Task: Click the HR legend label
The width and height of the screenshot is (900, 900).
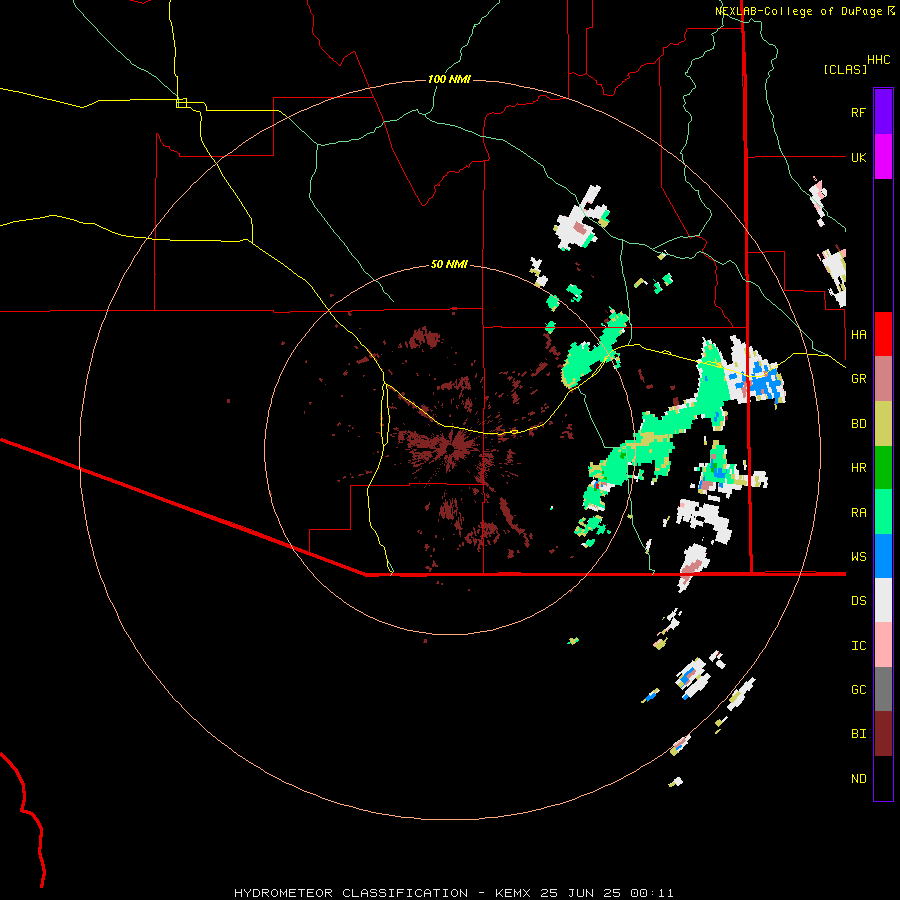Action: tap(858, 468)
